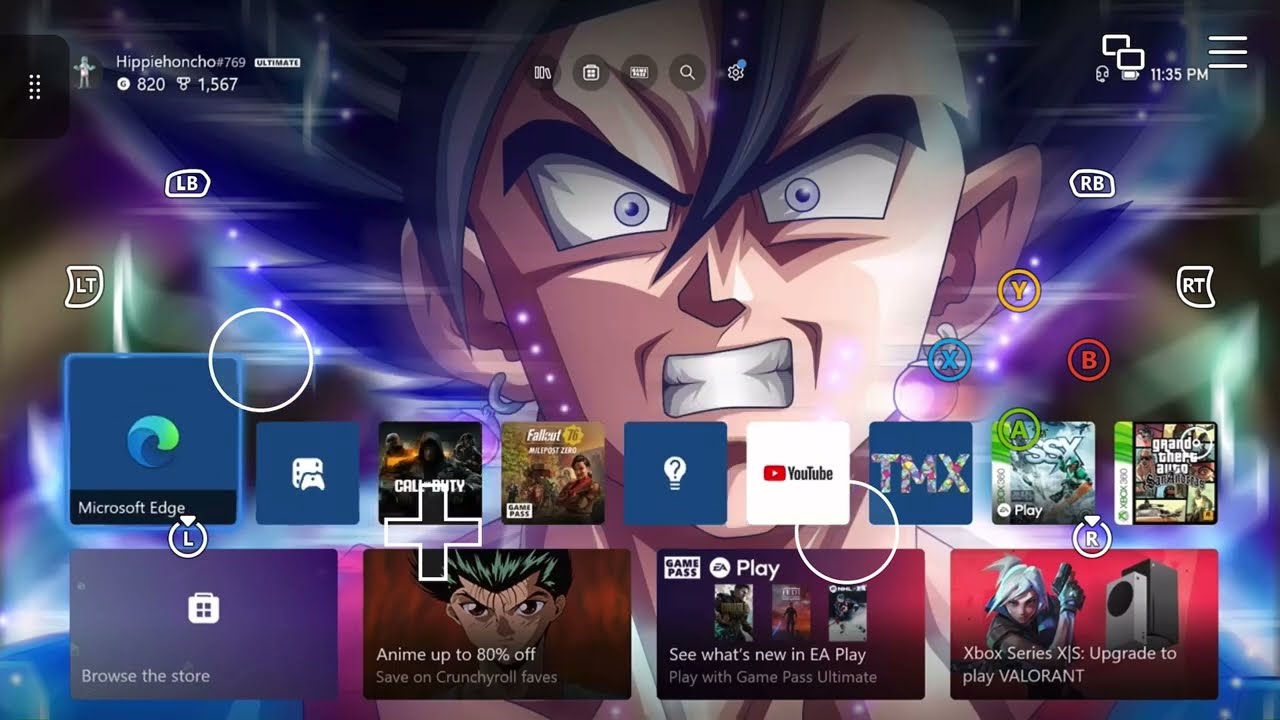Click the controller battery icon
Viewport: 1280px width, 720px height.
click(x=1130, y=75)
